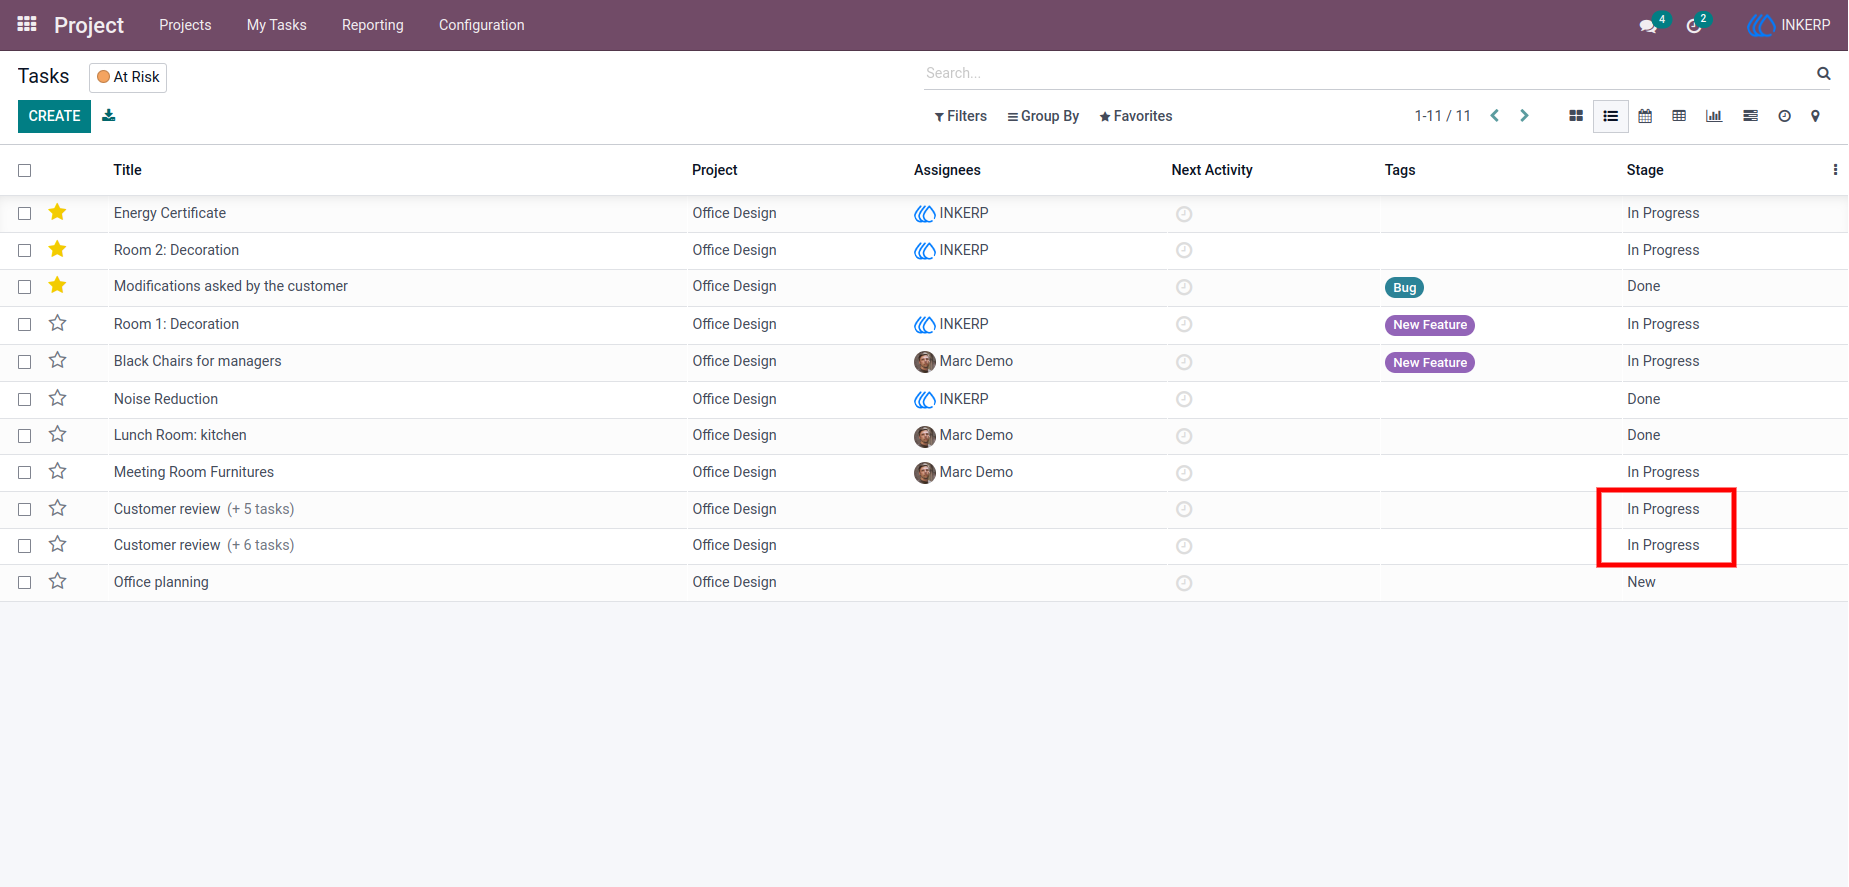1849x887 pixels.
Task: Switch to List view
Action: (x=1611, y=116)
